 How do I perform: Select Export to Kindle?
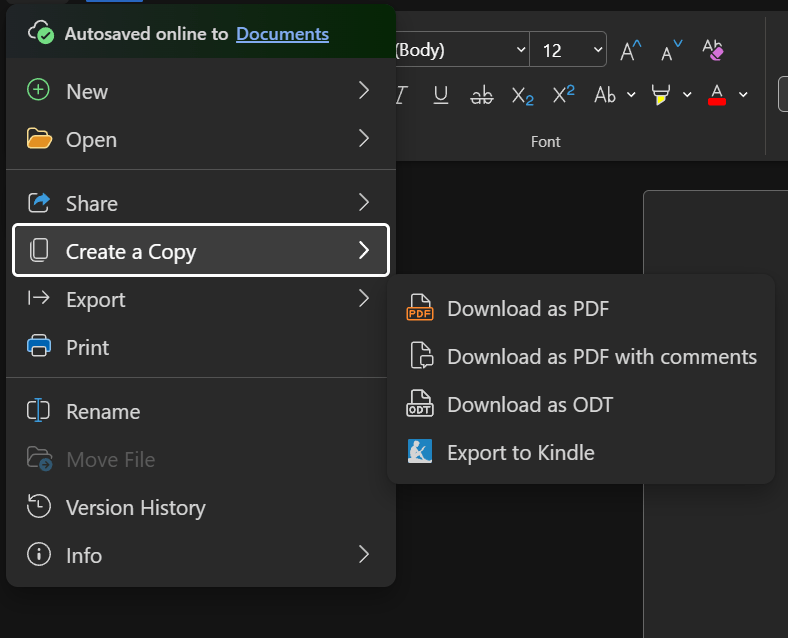click(520, 453)
